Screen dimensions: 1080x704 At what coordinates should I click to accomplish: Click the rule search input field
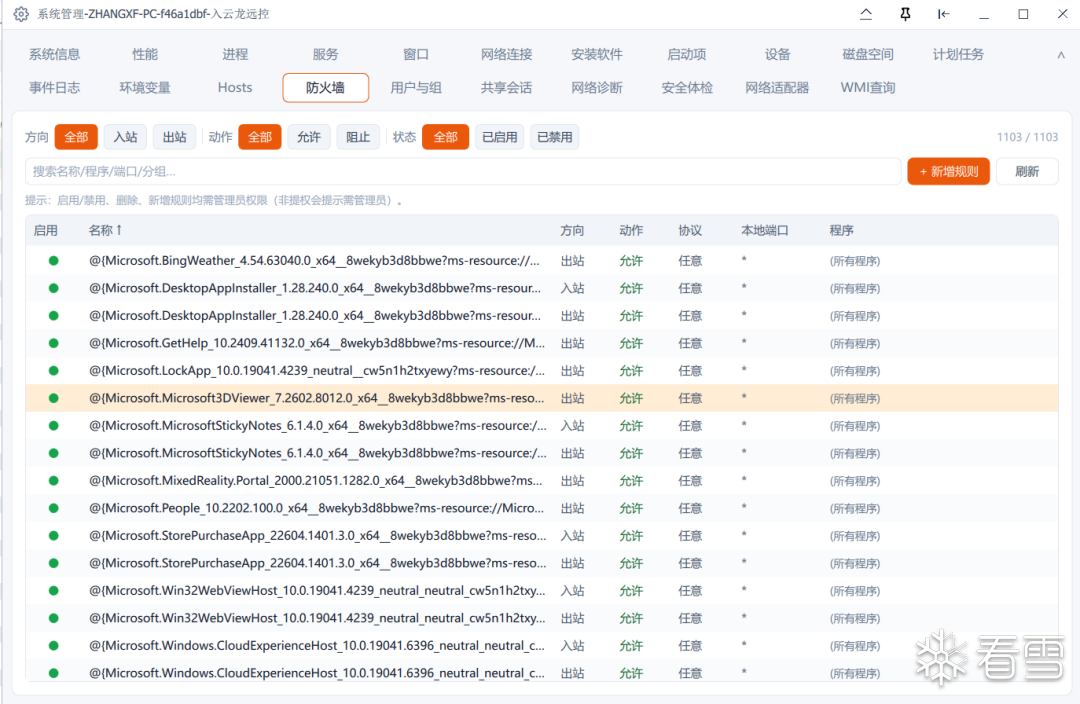pos(463,172)
